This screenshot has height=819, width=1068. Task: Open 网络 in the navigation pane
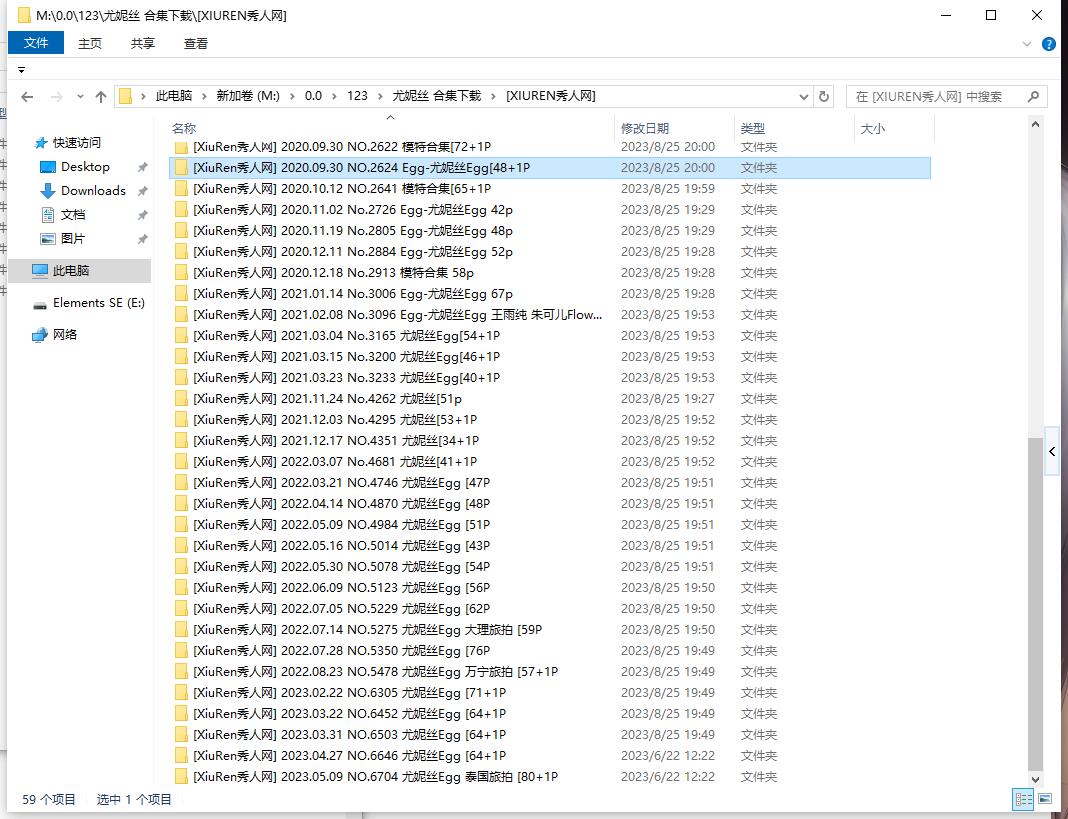(x=65, y=335)
